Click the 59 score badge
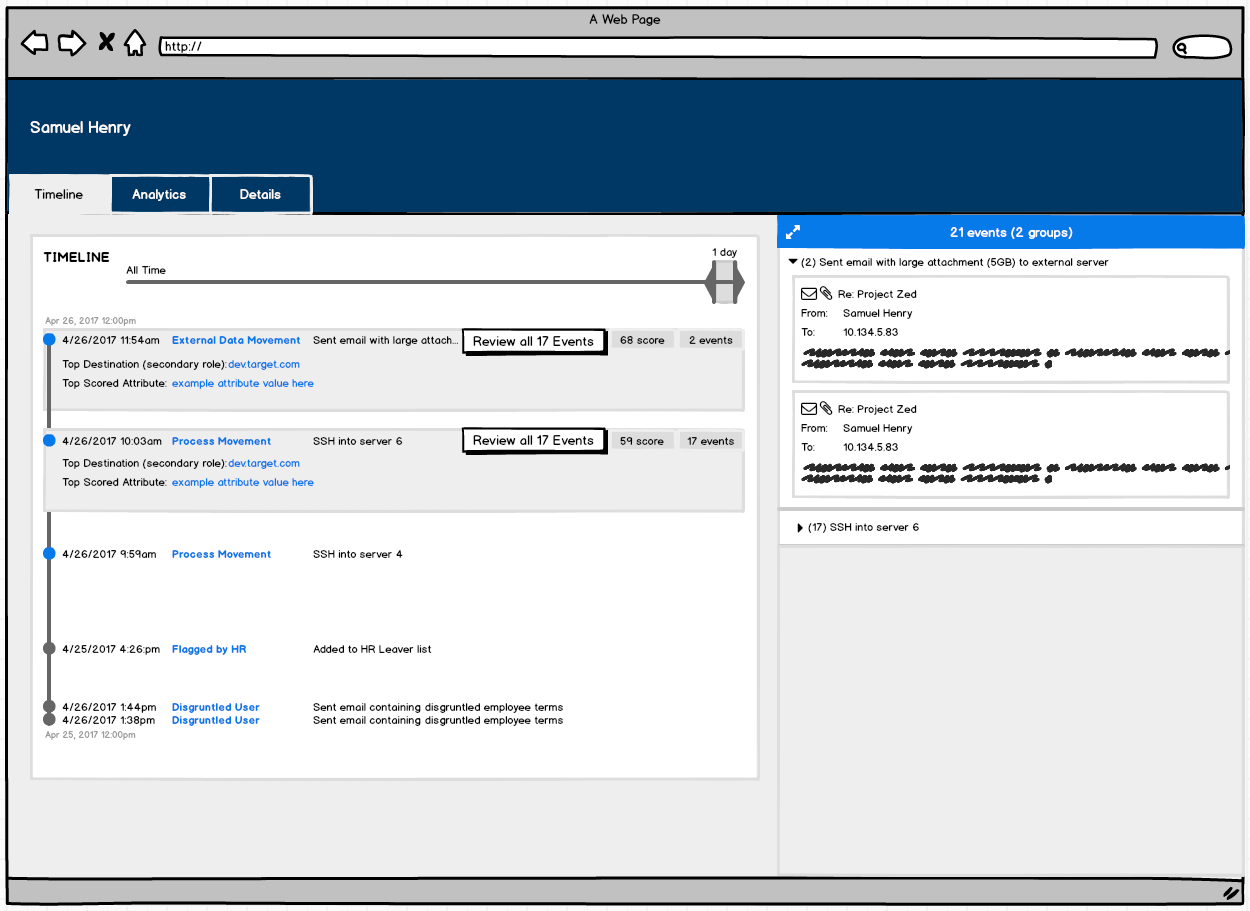Screen dimensions: 1250x911 642,441
